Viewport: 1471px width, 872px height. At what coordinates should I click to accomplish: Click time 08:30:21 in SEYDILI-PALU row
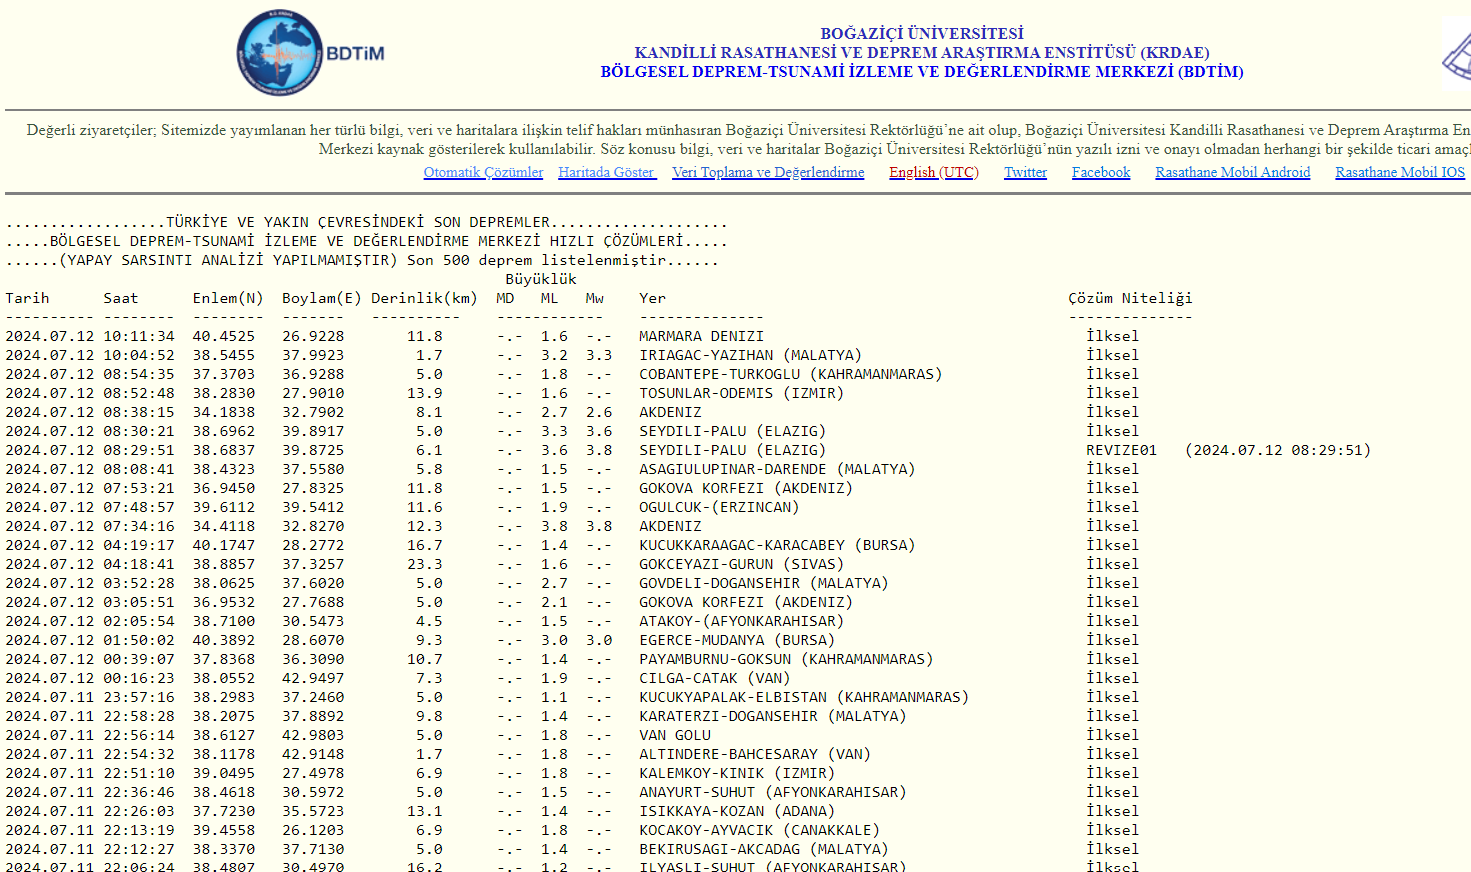[139, 431]
